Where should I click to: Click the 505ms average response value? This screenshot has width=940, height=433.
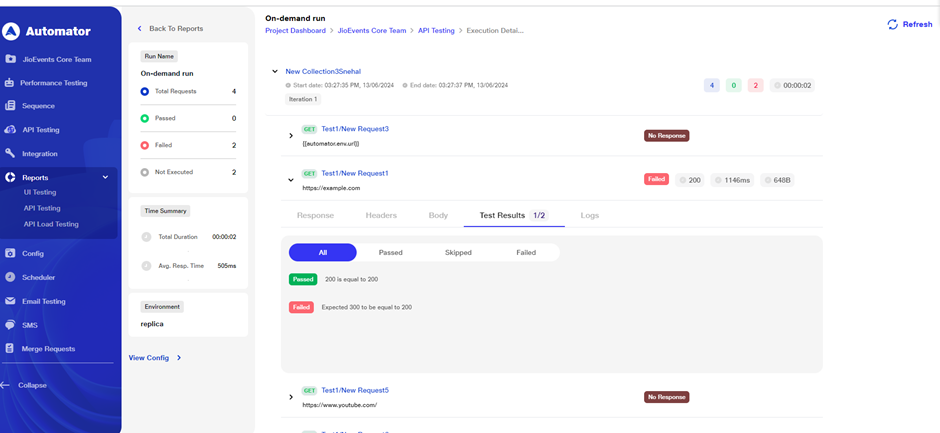pos(227,266)
